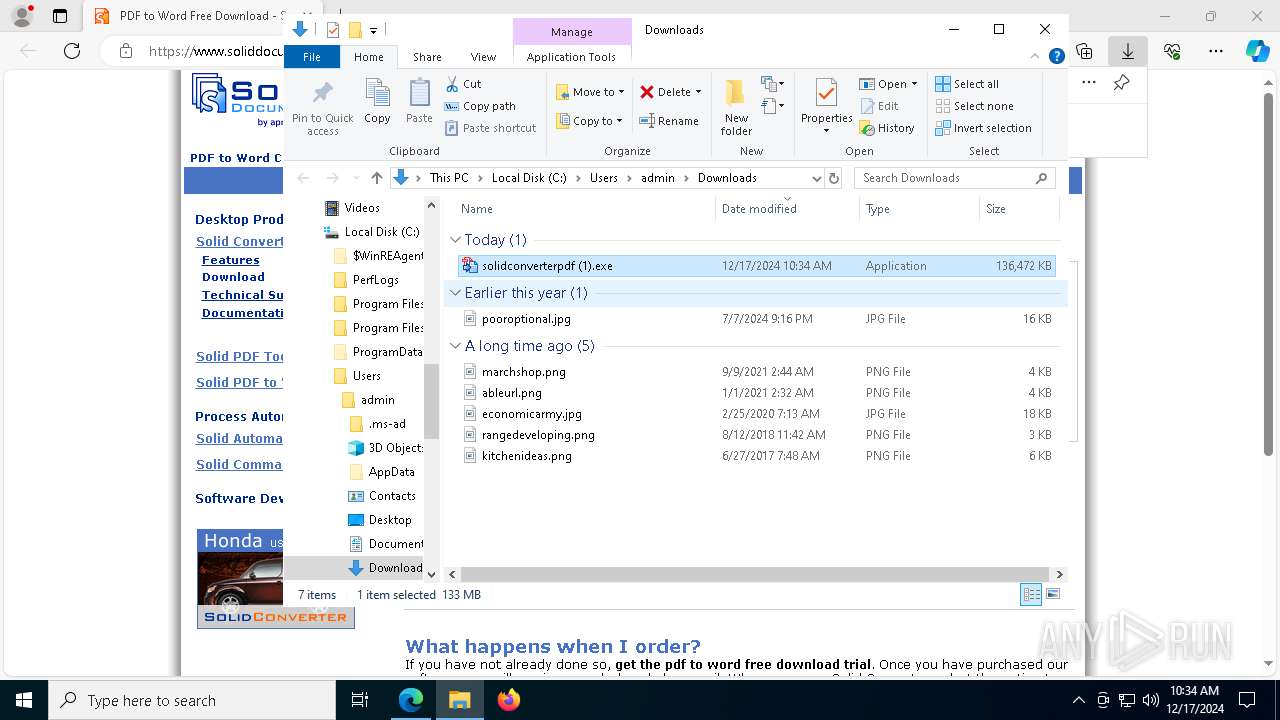Select the marchshop.png file
Image resolution: width=1280 pixels, height=720 pixels.
click(x=756, y=372)
